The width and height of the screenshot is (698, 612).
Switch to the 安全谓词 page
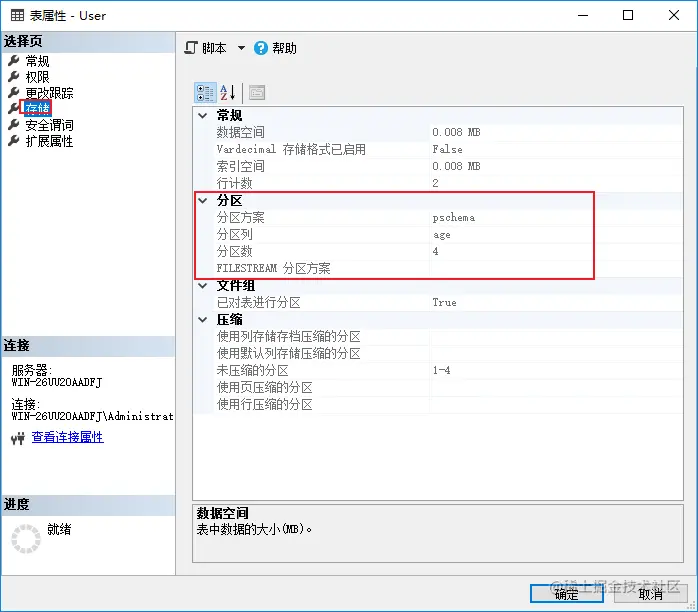[49, 125]
